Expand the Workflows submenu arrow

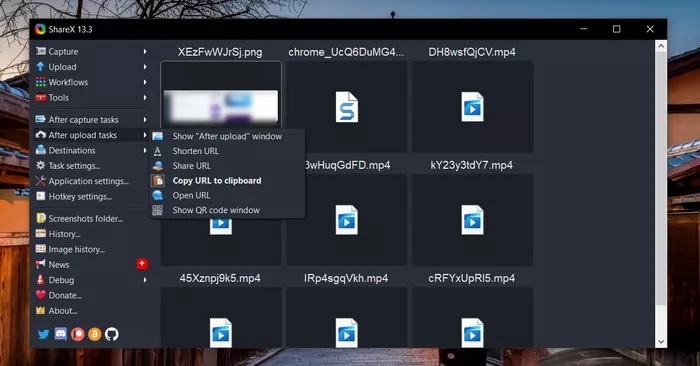(x=145, y=82)
